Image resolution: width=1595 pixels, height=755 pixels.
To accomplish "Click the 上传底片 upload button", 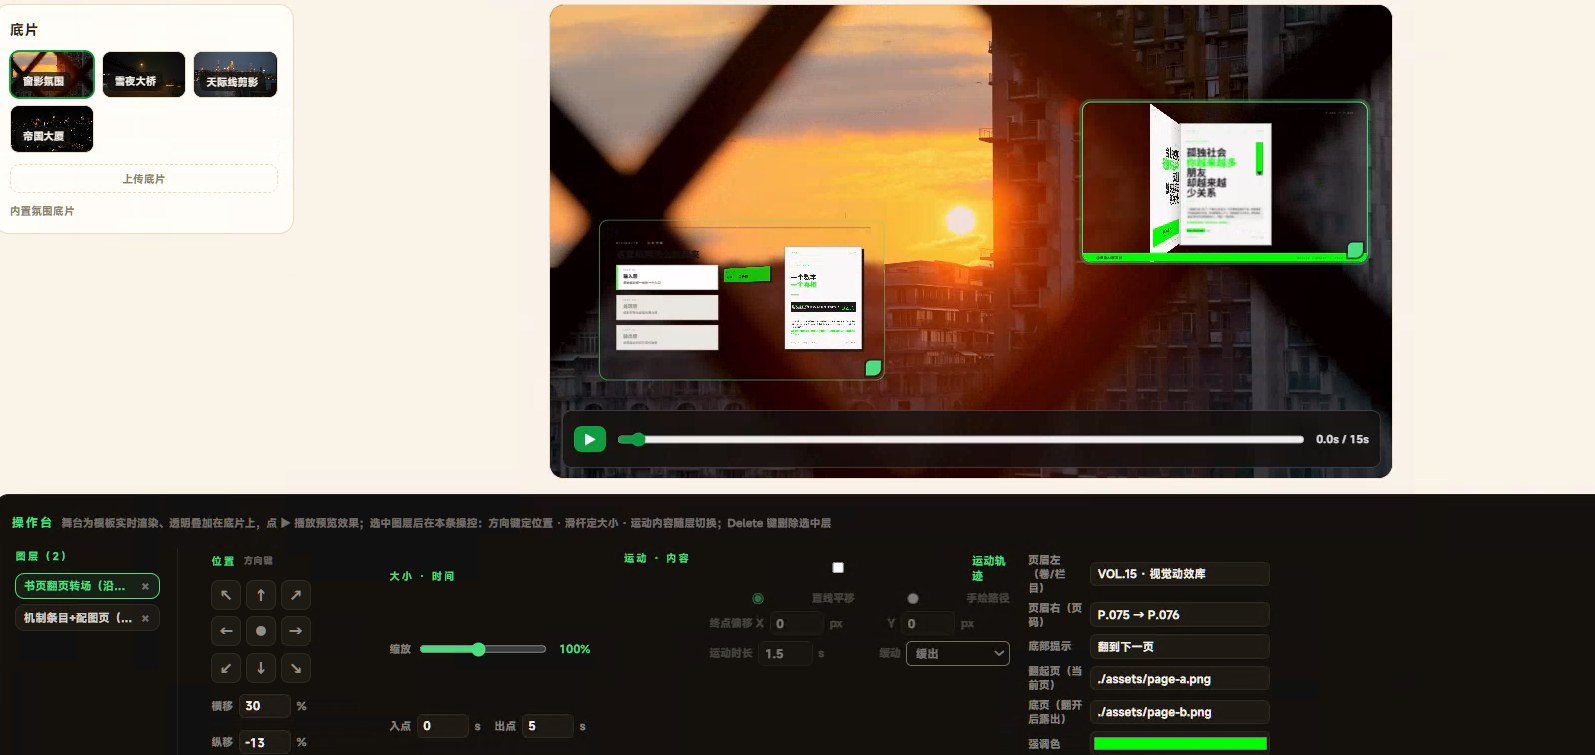I will [x=144, y=179].
